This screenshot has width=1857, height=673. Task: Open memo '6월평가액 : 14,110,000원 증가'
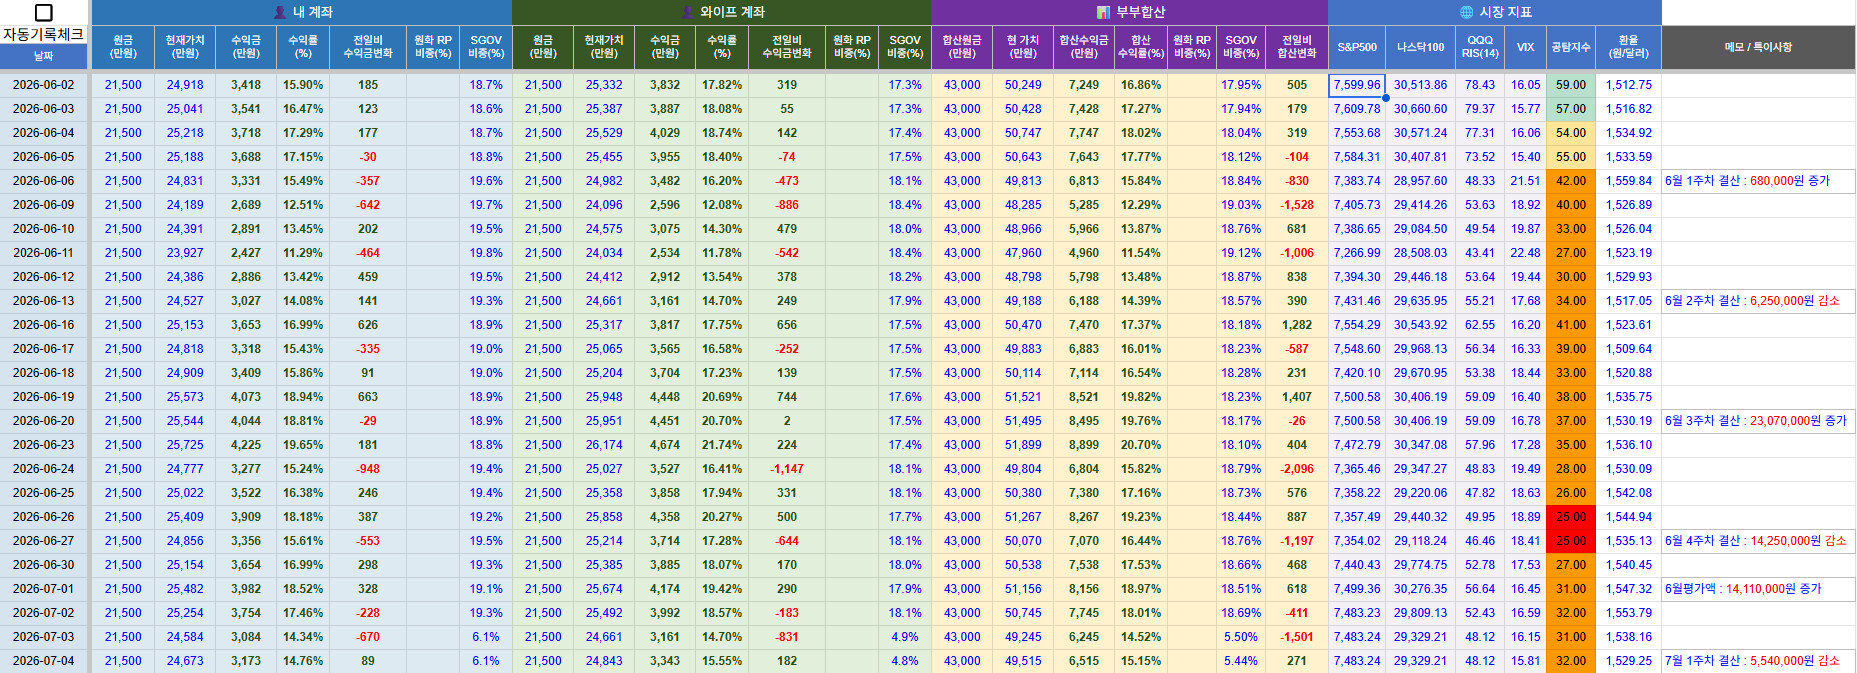1758,589
